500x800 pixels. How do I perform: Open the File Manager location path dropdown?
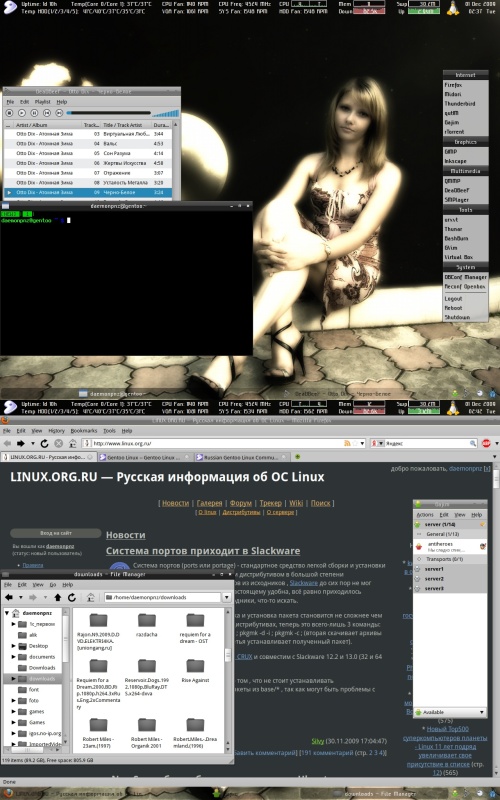[x=227, y=597]
